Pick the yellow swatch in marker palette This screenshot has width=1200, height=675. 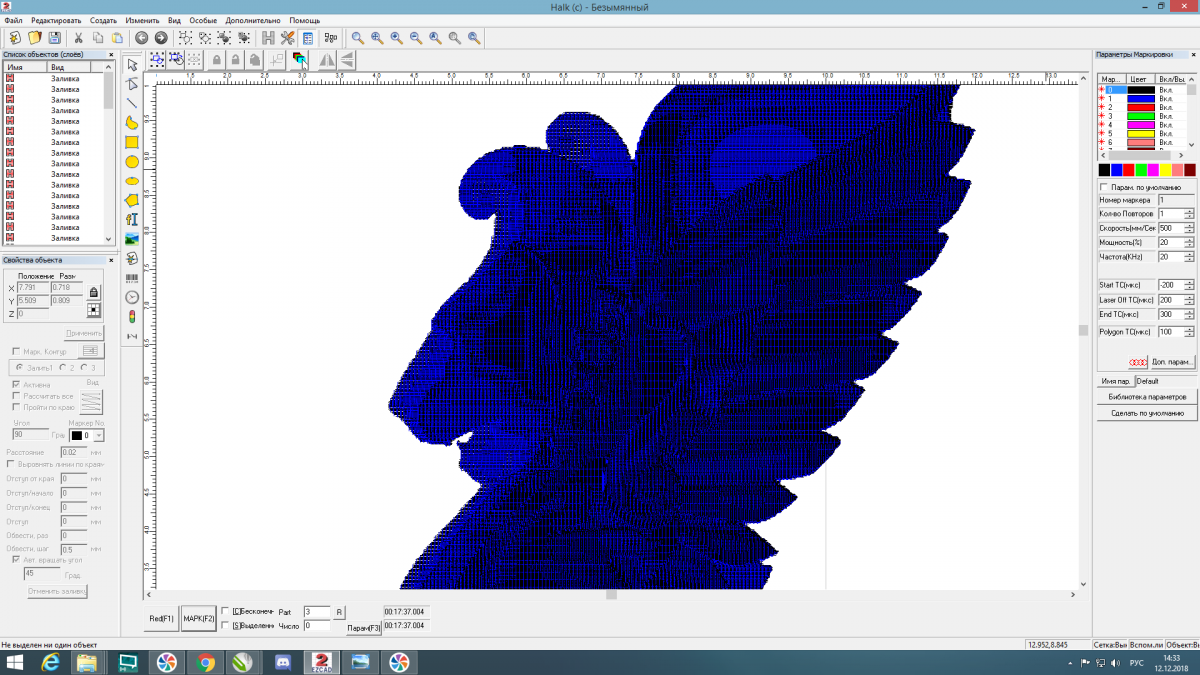[x=1165, y=170]
